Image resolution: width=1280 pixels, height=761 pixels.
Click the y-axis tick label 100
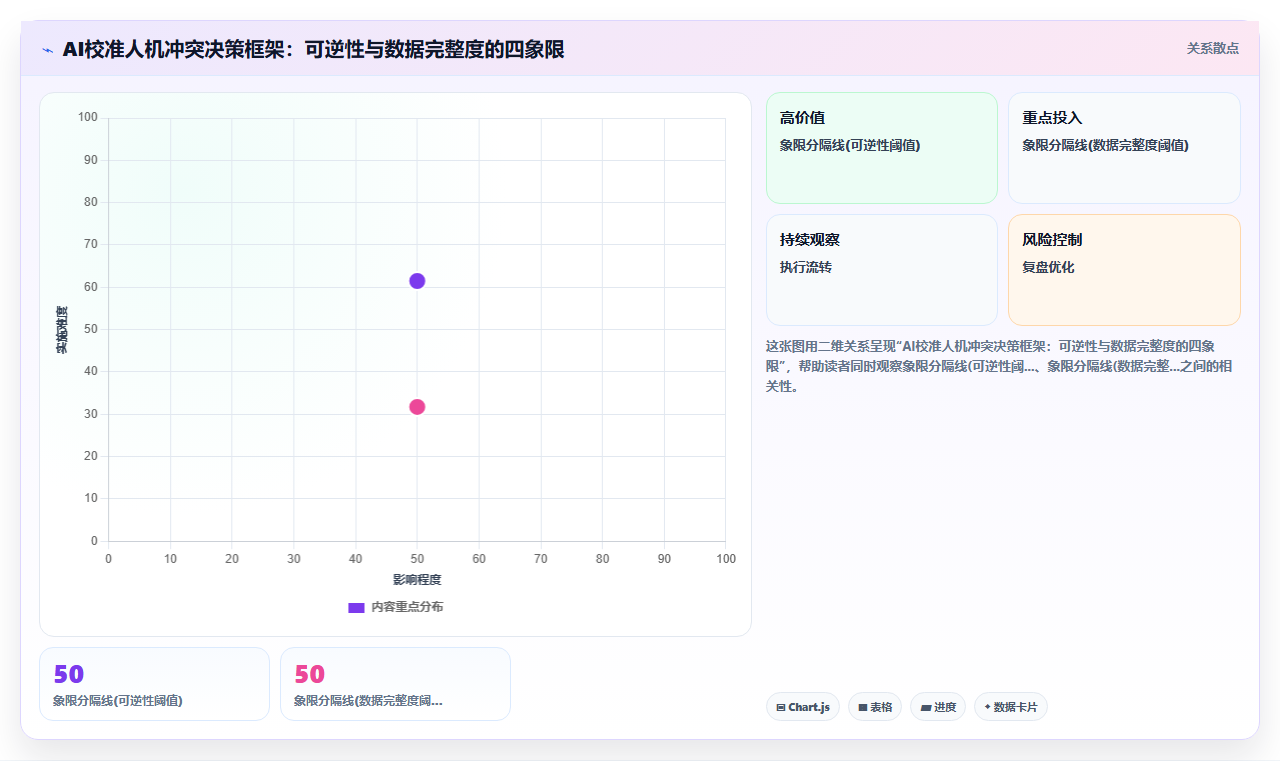88,118
